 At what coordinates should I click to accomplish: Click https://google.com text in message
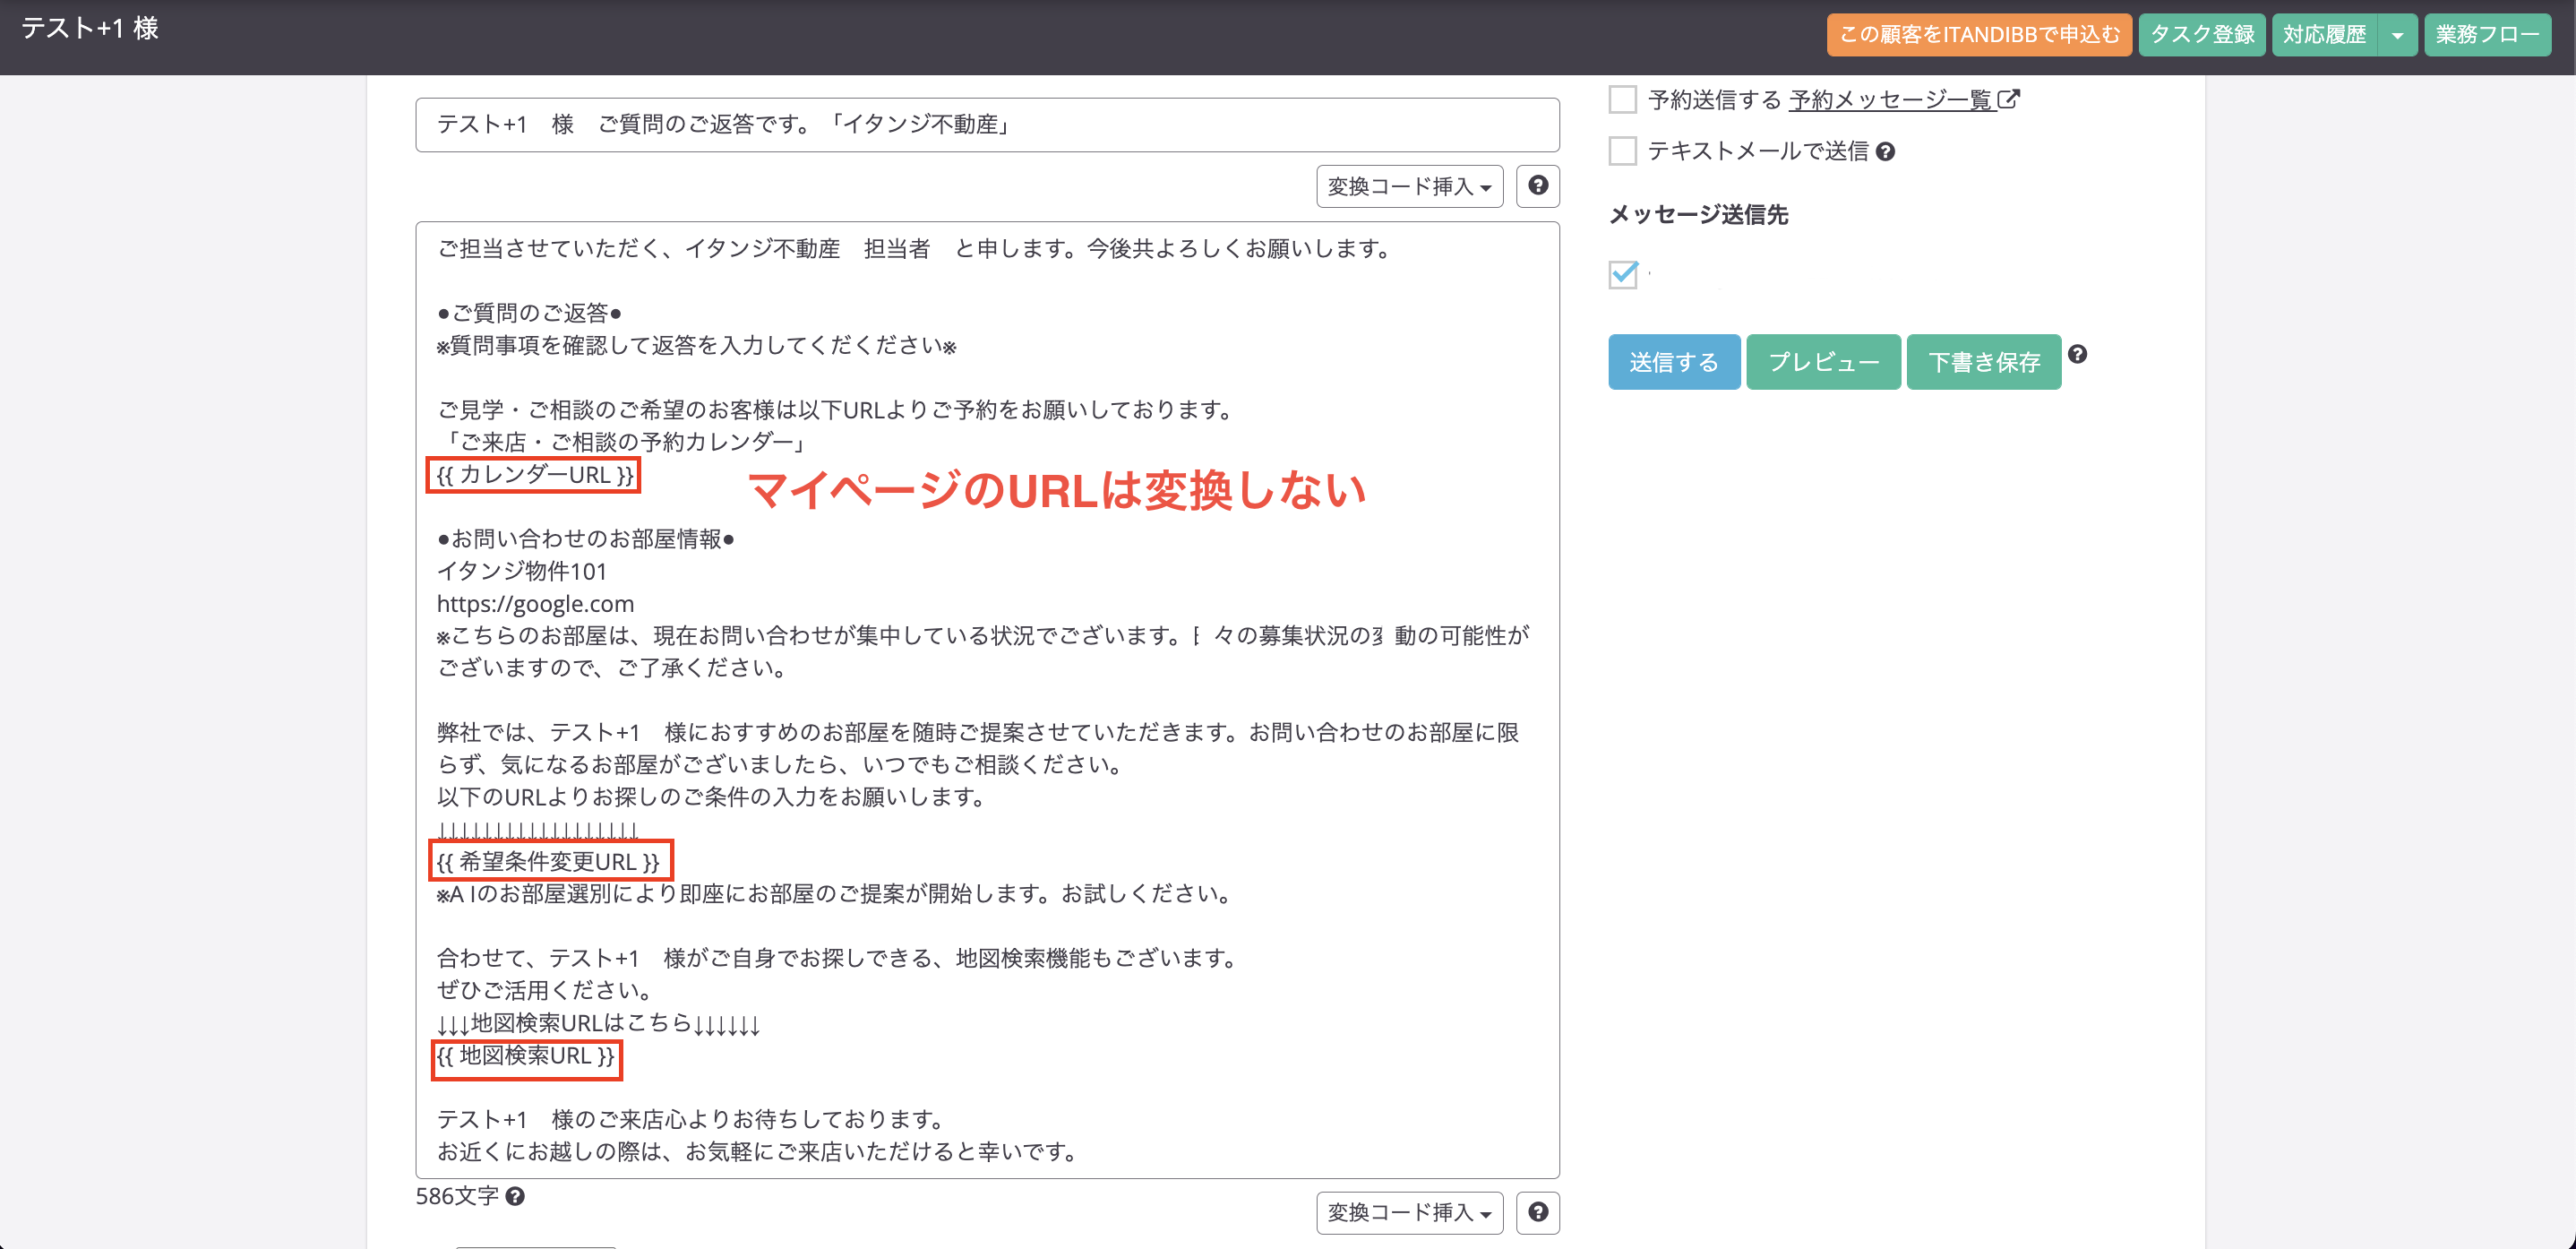[535, 604]
